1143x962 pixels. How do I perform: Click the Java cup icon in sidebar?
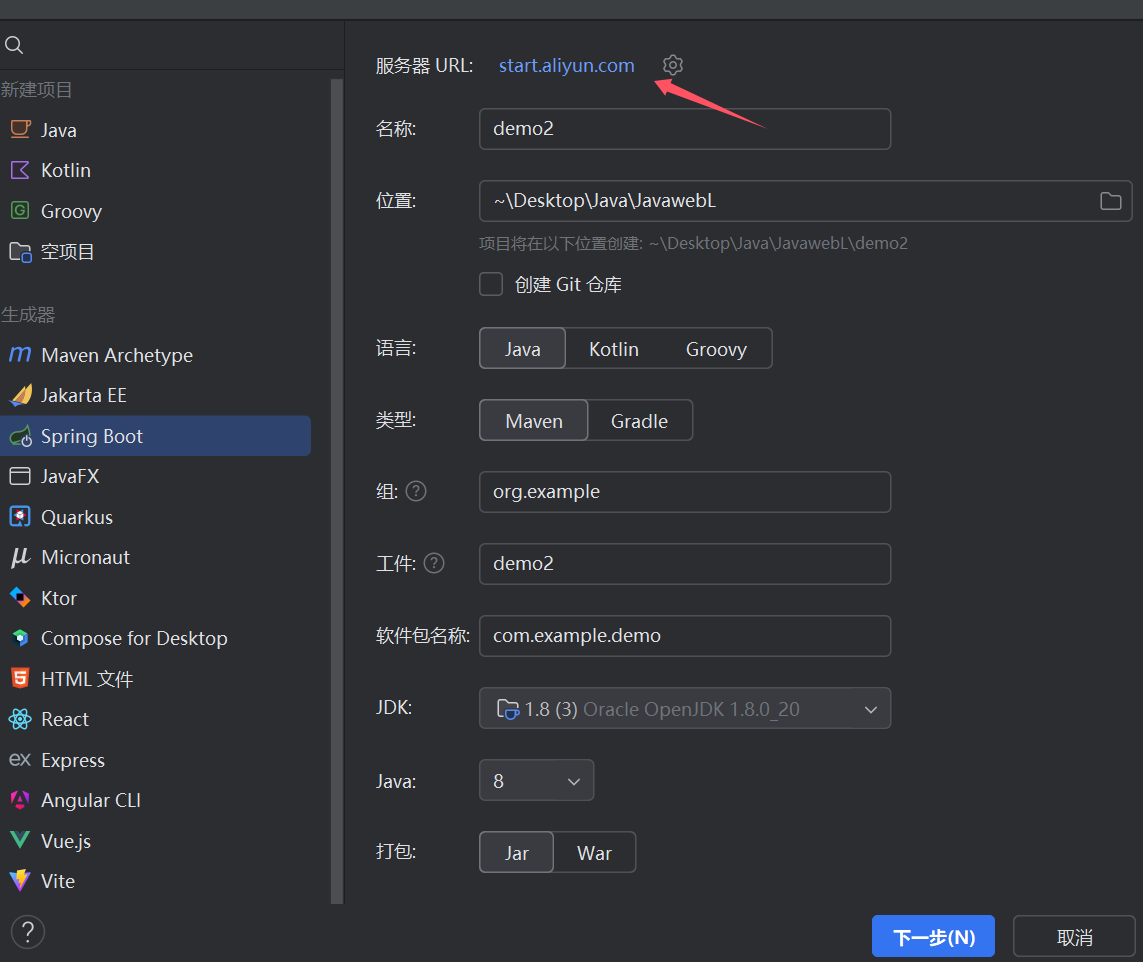click(20, 130)
